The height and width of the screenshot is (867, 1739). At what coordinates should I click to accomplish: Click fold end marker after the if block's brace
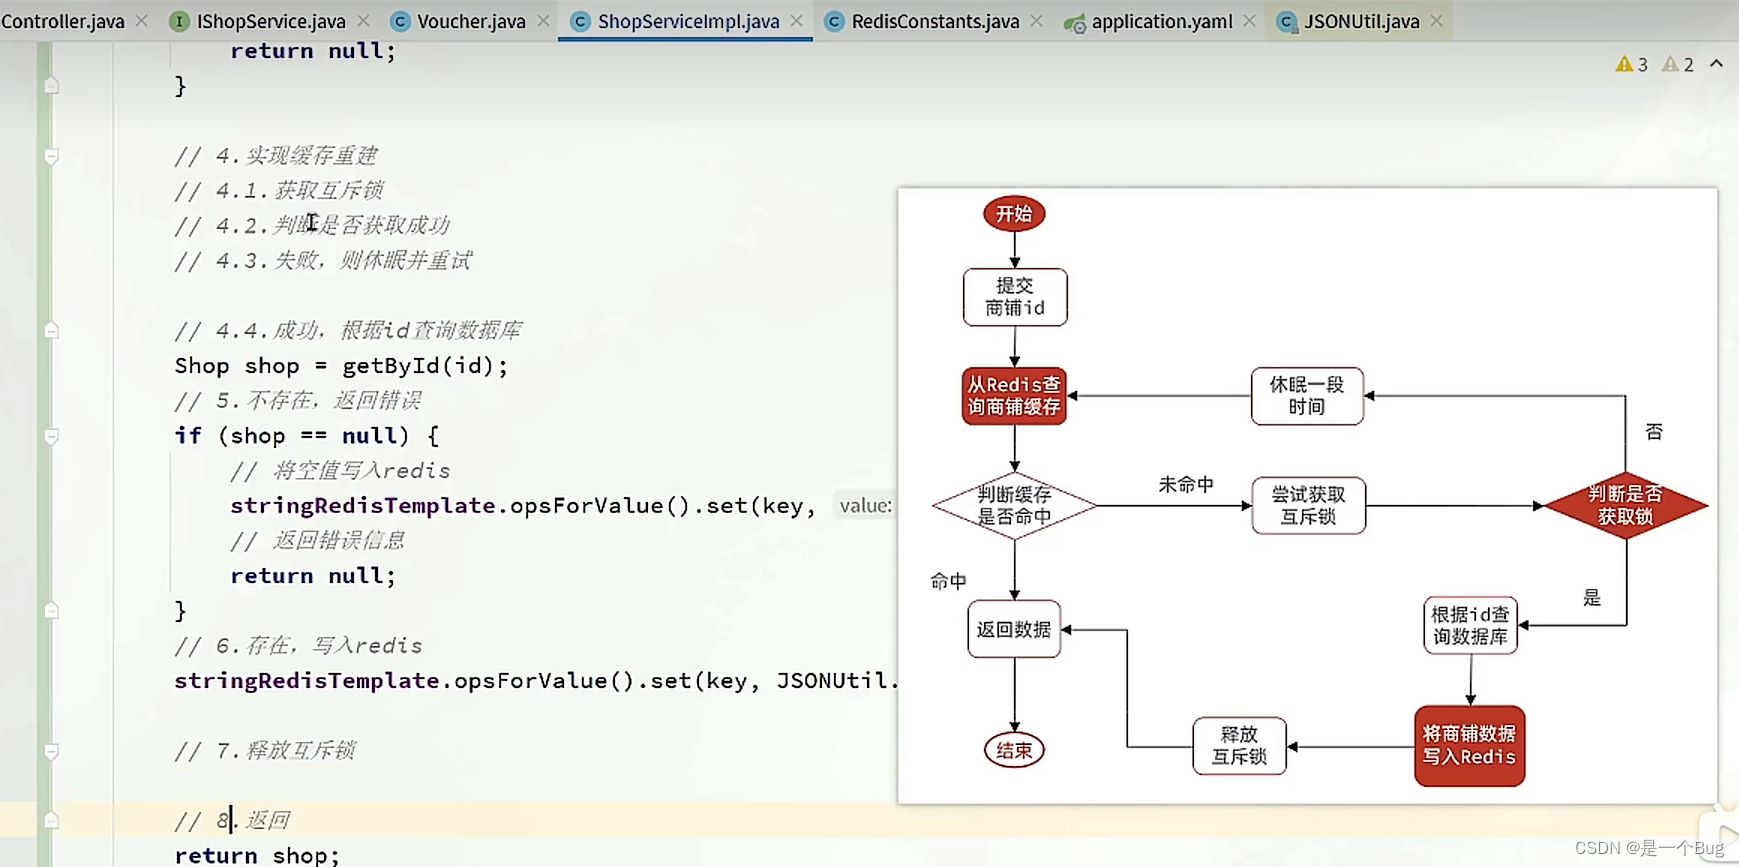51,611
